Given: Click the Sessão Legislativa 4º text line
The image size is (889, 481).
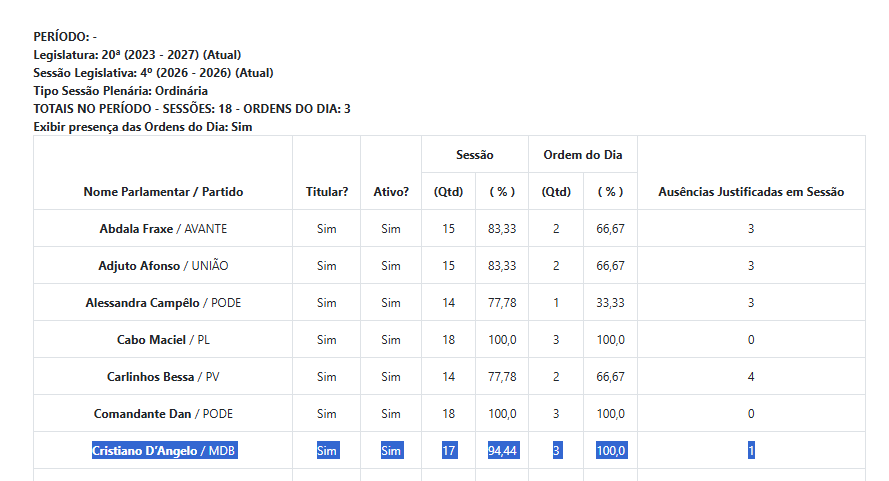Looking at the screenshot, I should pos(153,73).
